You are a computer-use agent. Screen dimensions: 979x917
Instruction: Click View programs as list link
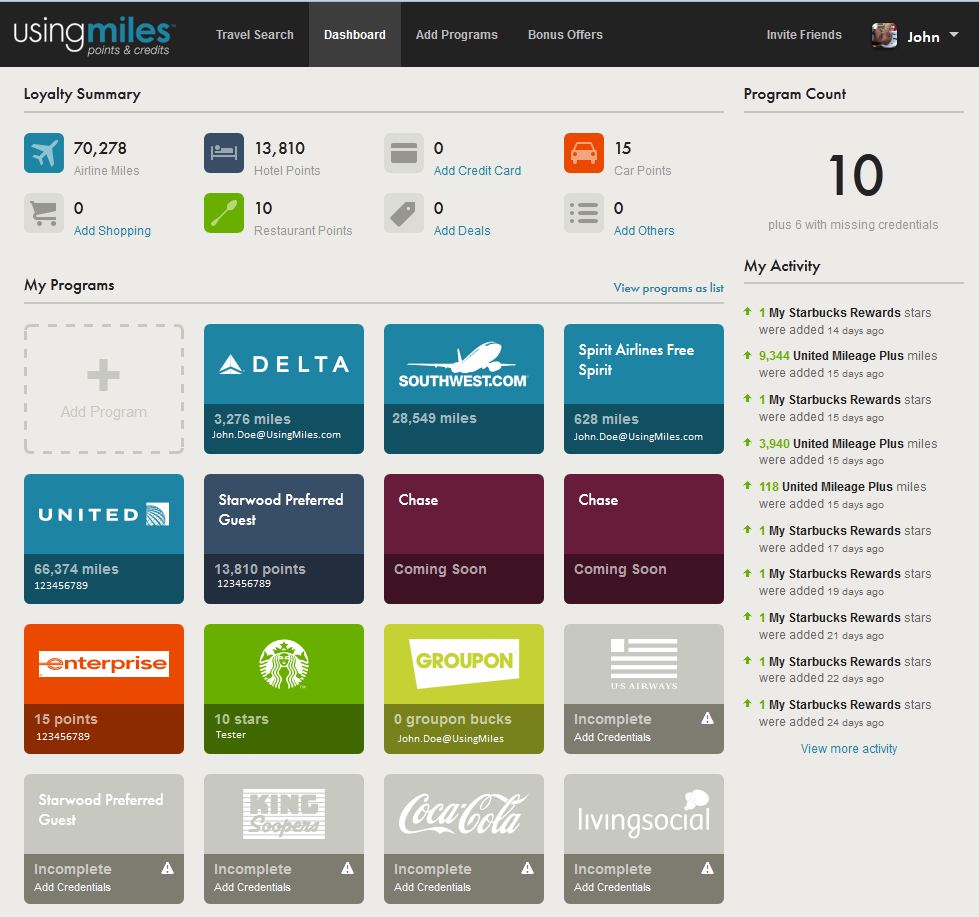coord(669,288)
